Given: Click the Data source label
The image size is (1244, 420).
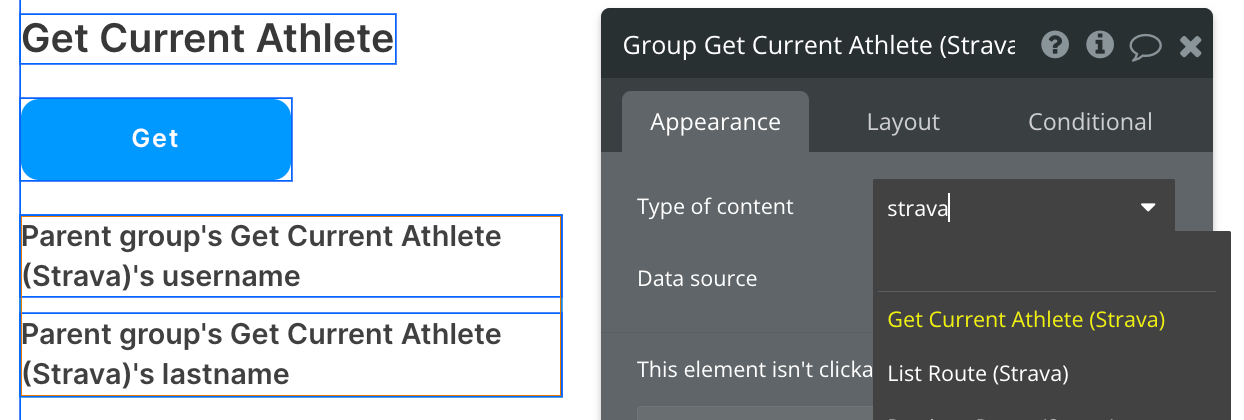Looking at the screenshot, I should click(697, 278).
